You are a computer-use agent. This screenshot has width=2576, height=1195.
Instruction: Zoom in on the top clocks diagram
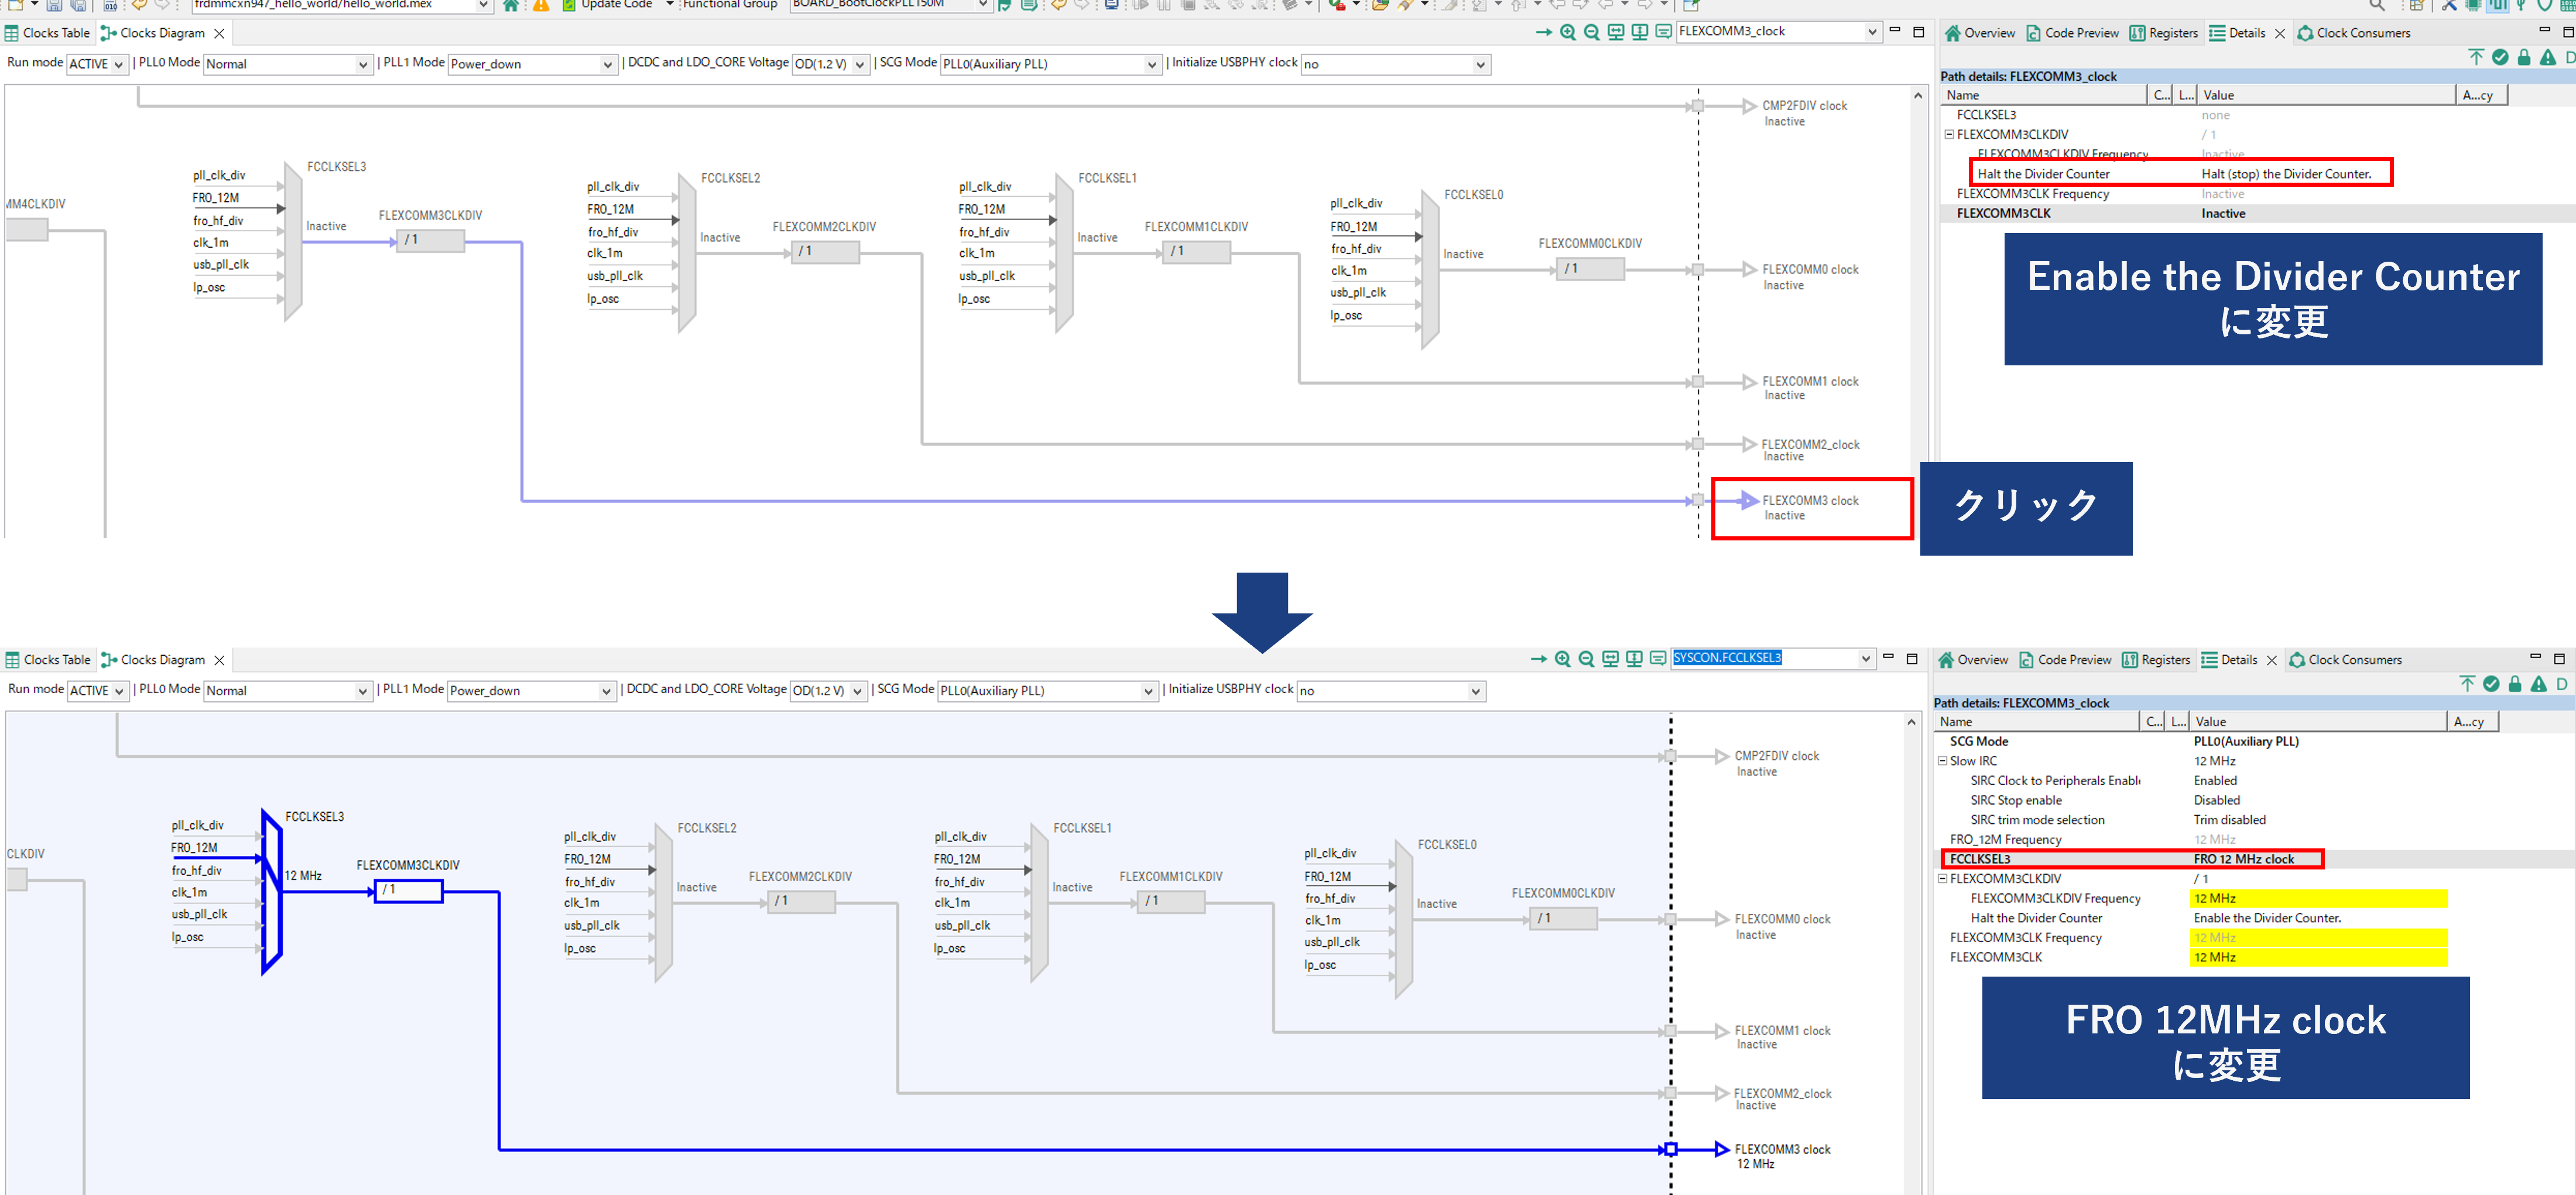click(1568, 32)
